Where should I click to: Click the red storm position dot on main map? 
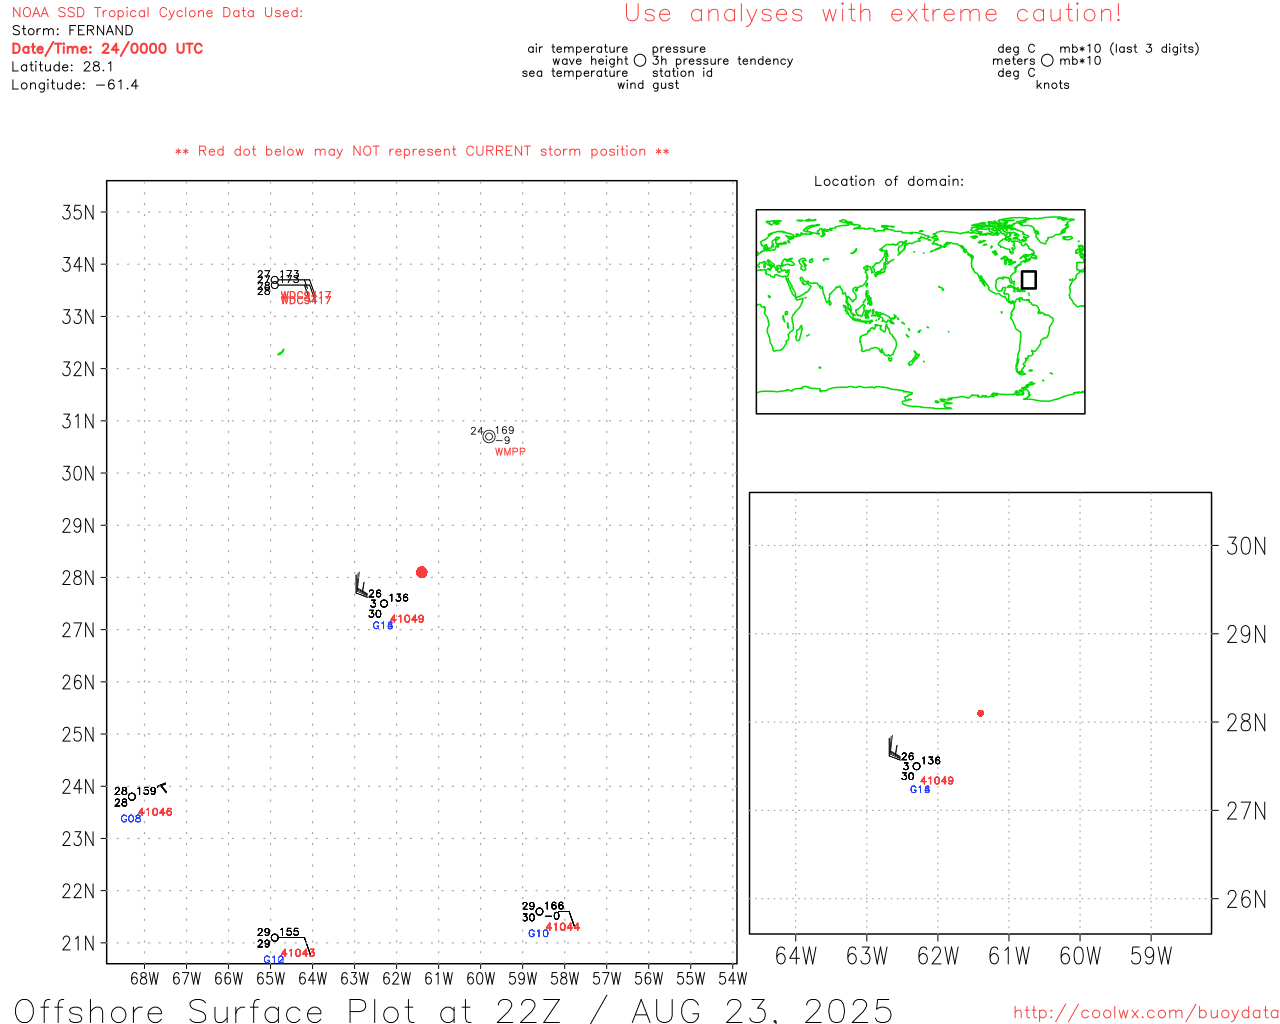[422, 572]
